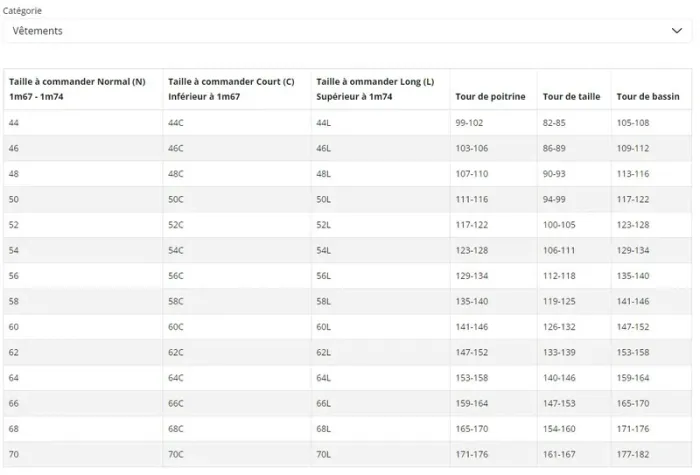Open the Catégorie dropdown showing Vêtements
This screenshot has width=700, height=475.
pos(346,31)
